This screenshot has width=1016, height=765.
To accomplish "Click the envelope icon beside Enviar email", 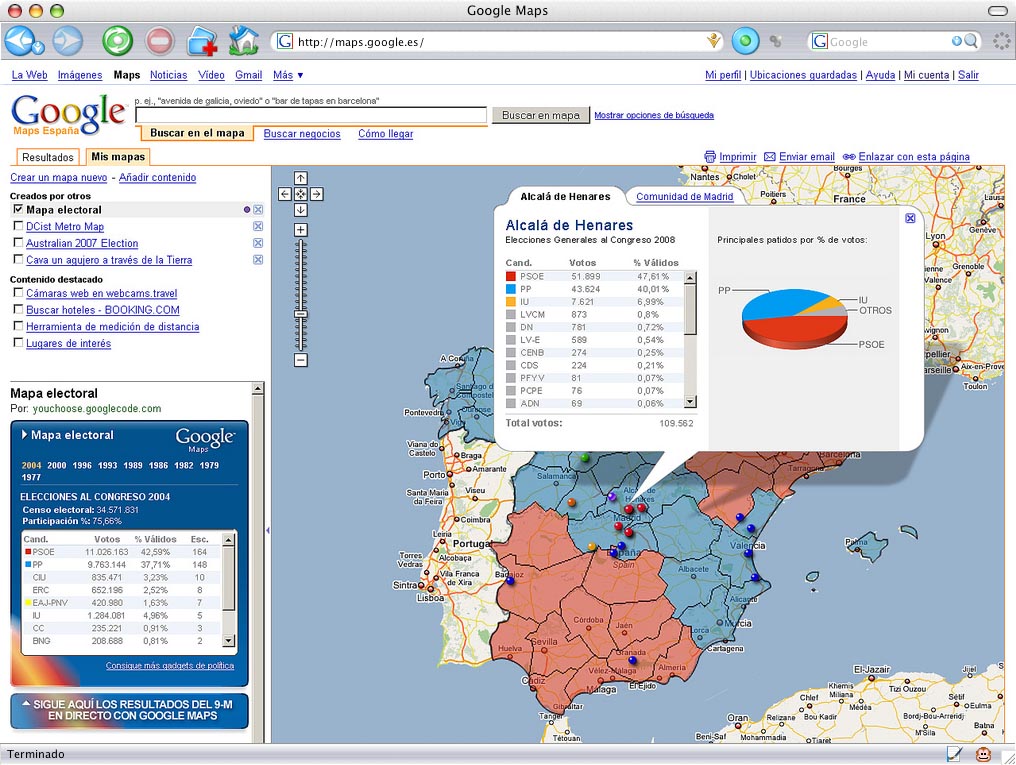I will (770, 157).
